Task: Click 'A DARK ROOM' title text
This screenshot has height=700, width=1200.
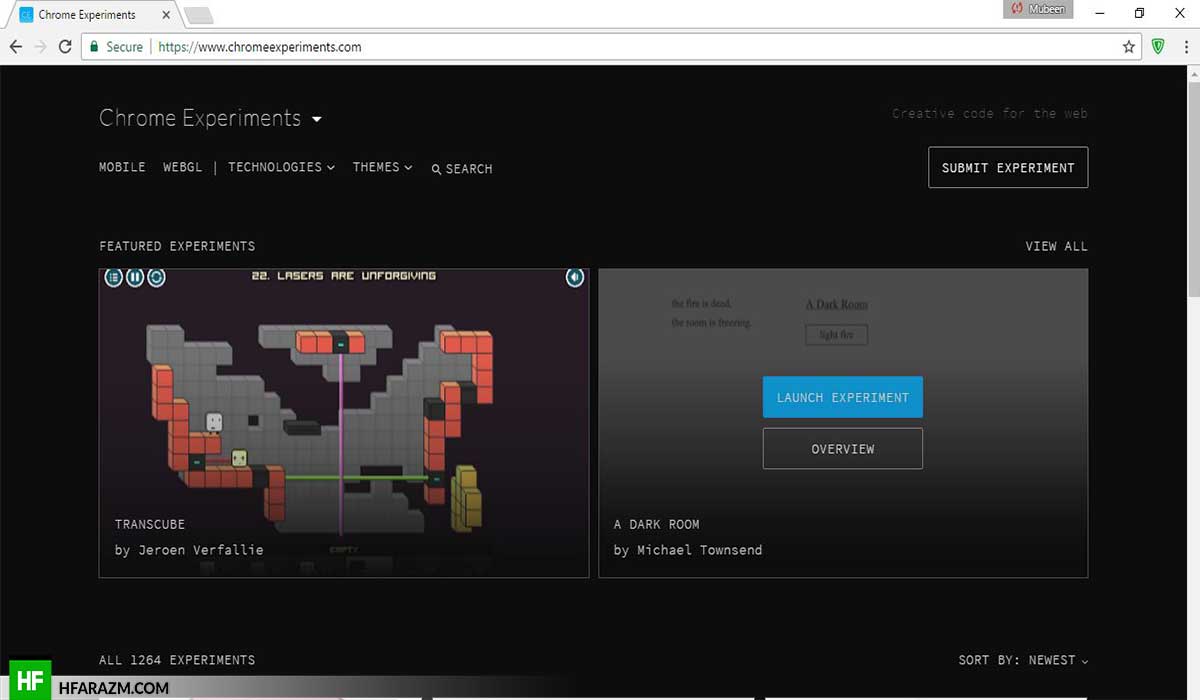Action: click(x=656, y=524)
